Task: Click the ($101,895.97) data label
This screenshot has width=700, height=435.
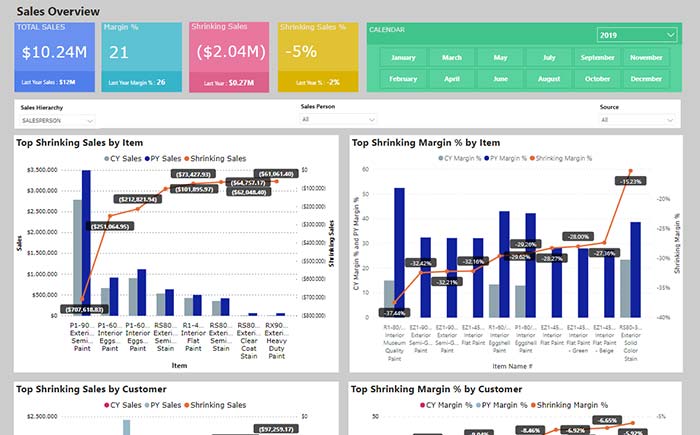Action: (x=194, y=189)
